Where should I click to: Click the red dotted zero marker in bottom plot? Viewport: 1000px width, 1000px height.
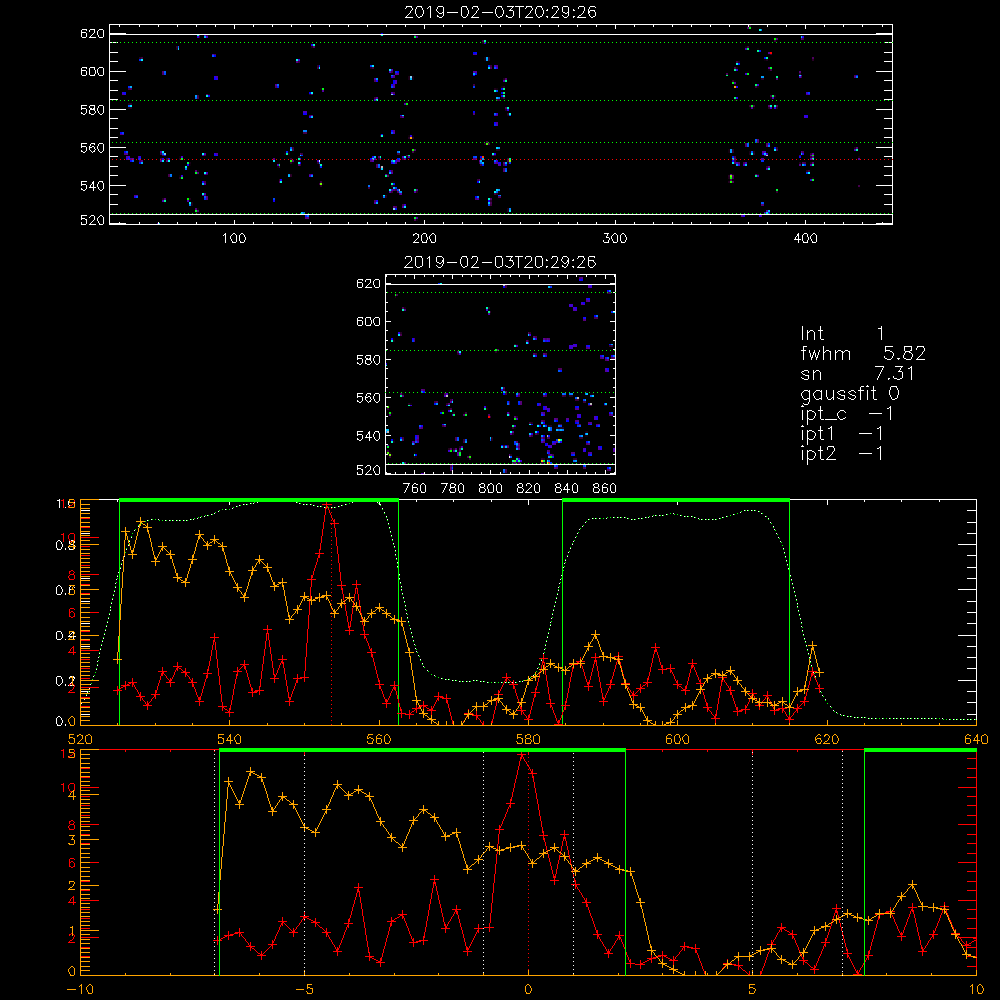pyautogui.click(x=529, y=864)
